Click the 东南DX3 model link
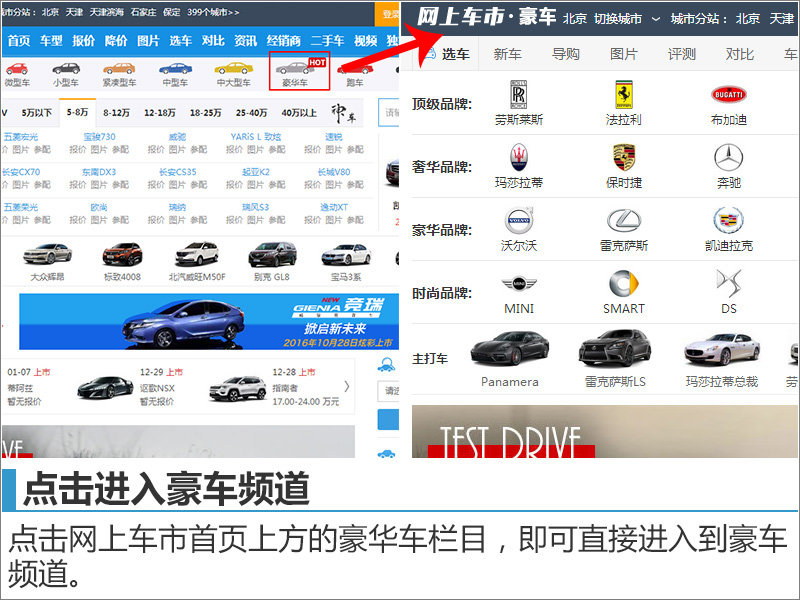 99,172
